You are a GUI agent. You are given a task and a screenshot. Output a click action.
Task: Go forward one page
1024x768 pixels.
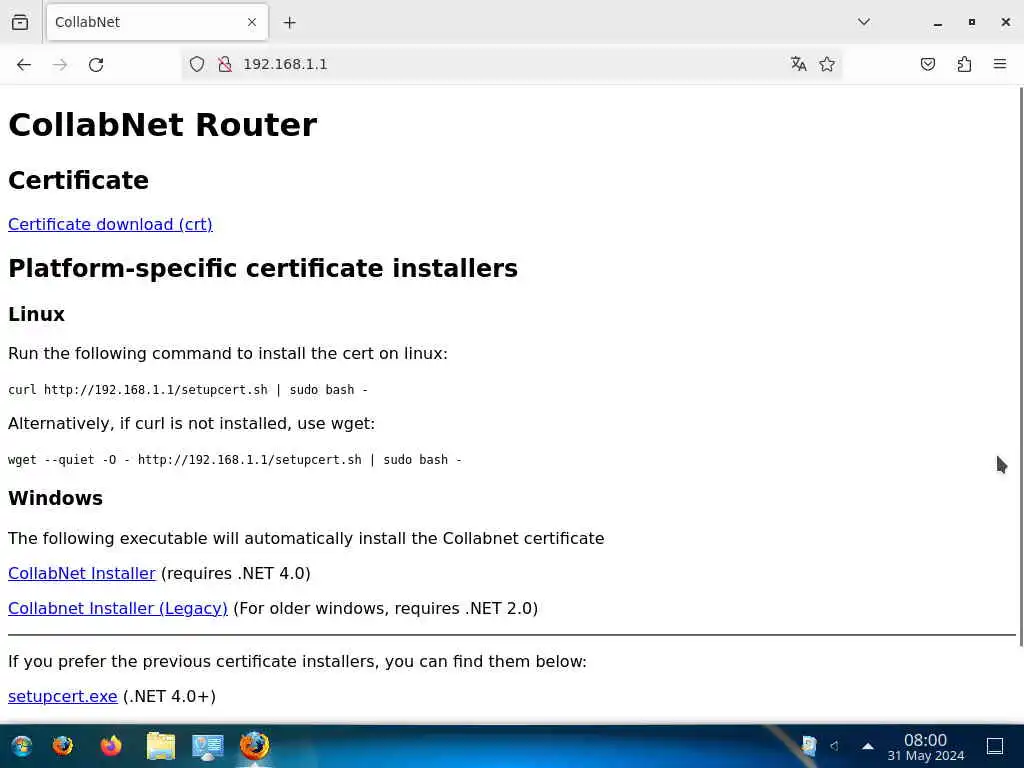click(x=60, y=64)
